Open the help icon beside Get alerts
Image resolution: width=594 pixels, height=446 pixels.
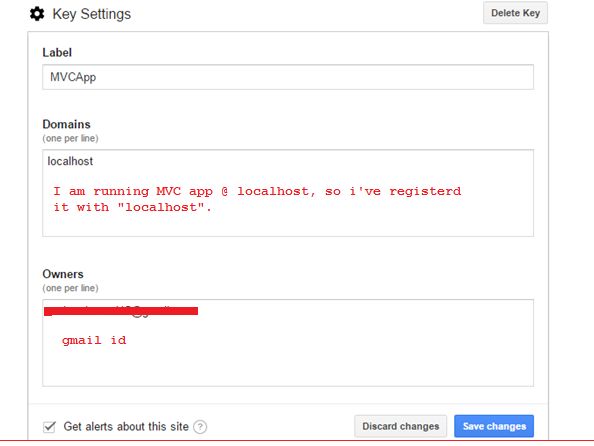200,427
